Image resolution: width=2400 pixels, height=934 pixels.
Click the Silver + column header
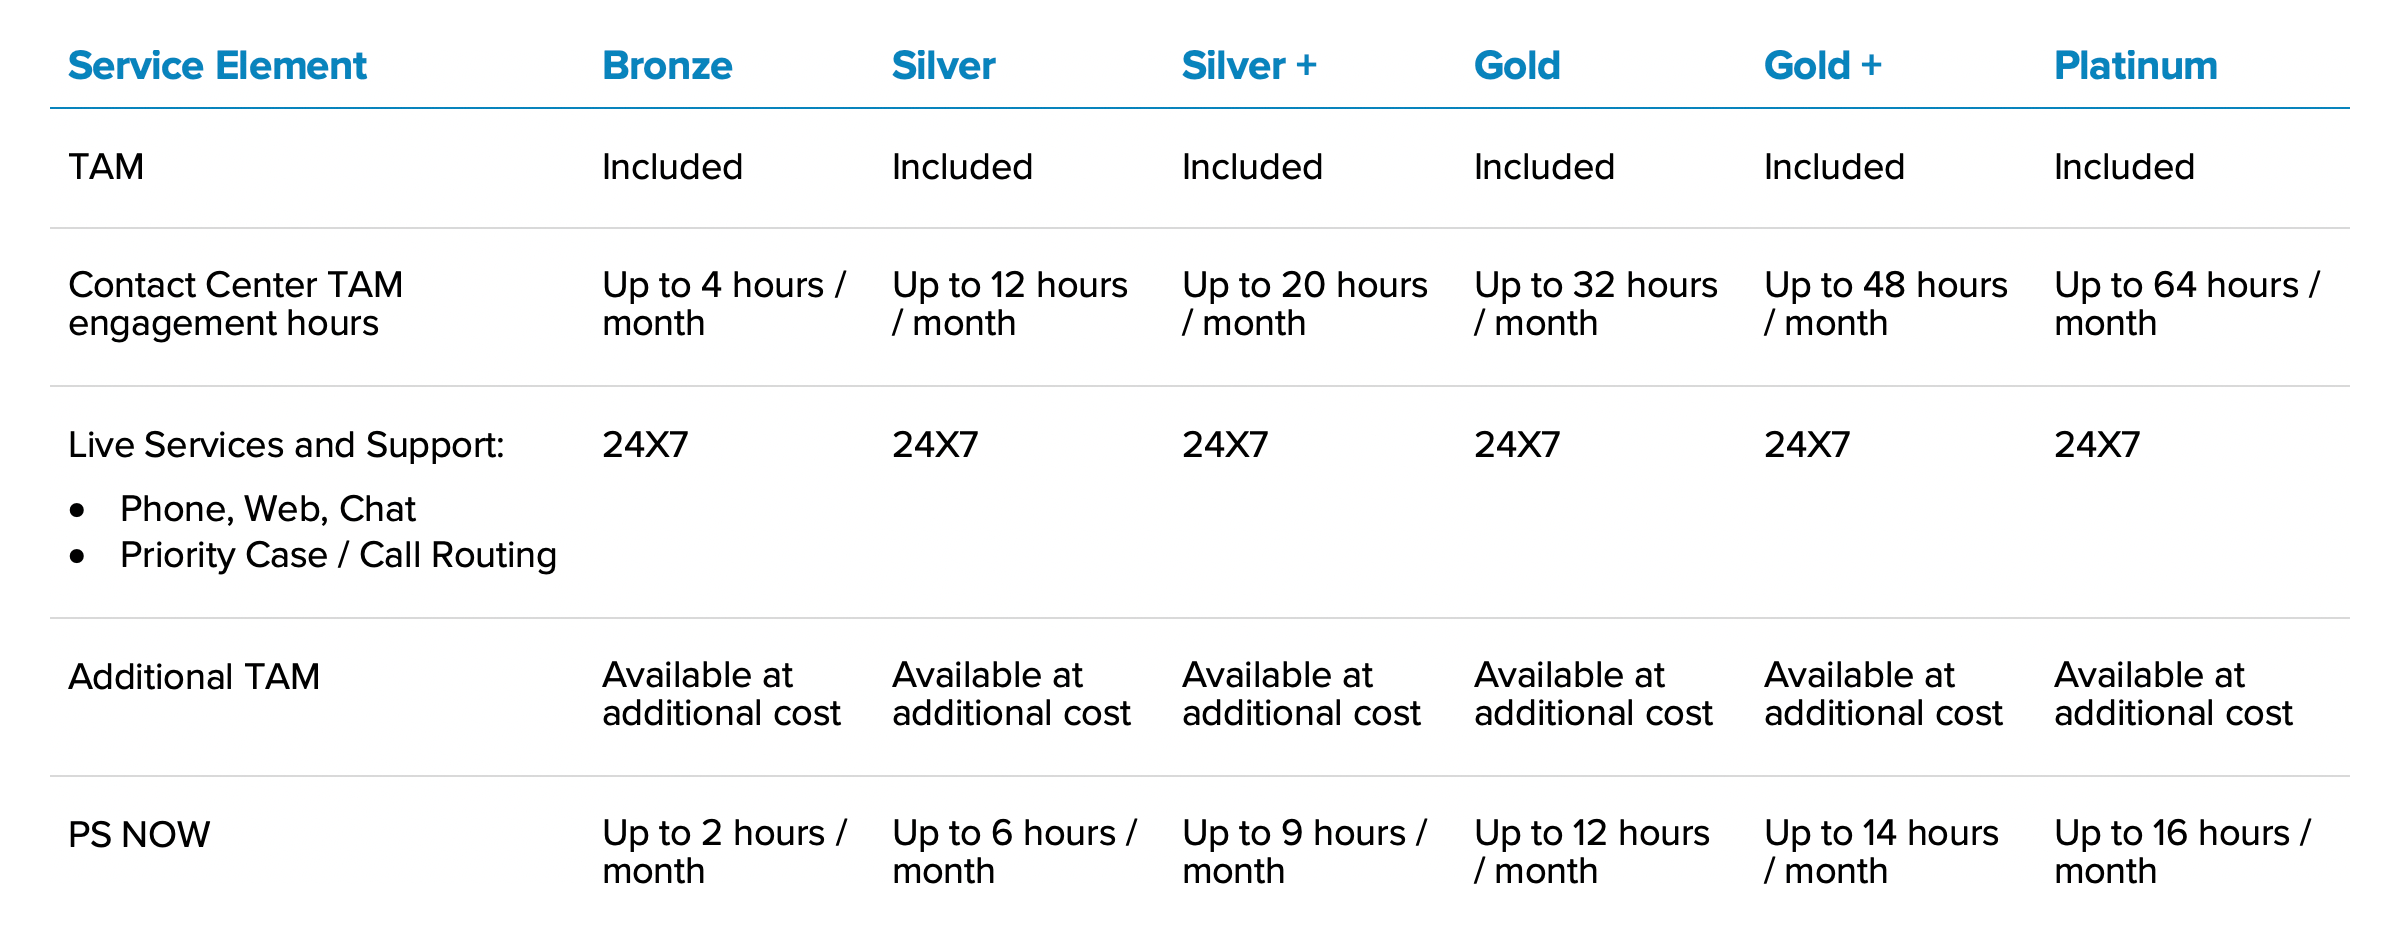[1249, 66]
